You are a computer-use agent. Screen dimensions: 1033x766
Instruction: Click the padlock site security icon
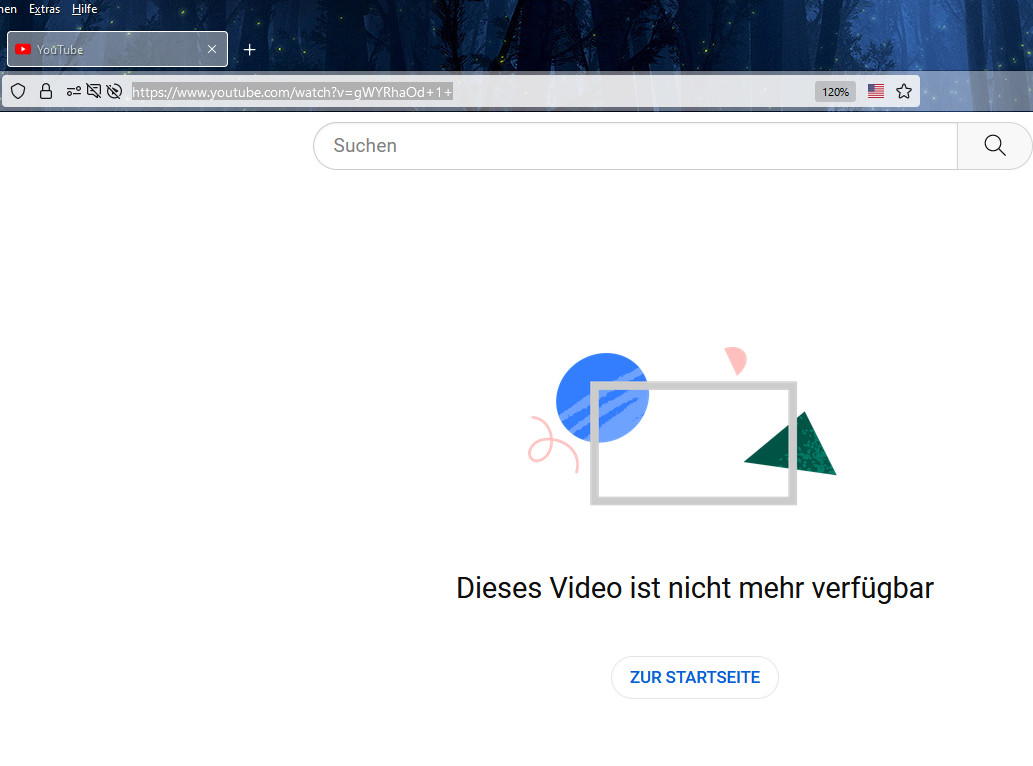pyautogui.click(x=45, y=91)
